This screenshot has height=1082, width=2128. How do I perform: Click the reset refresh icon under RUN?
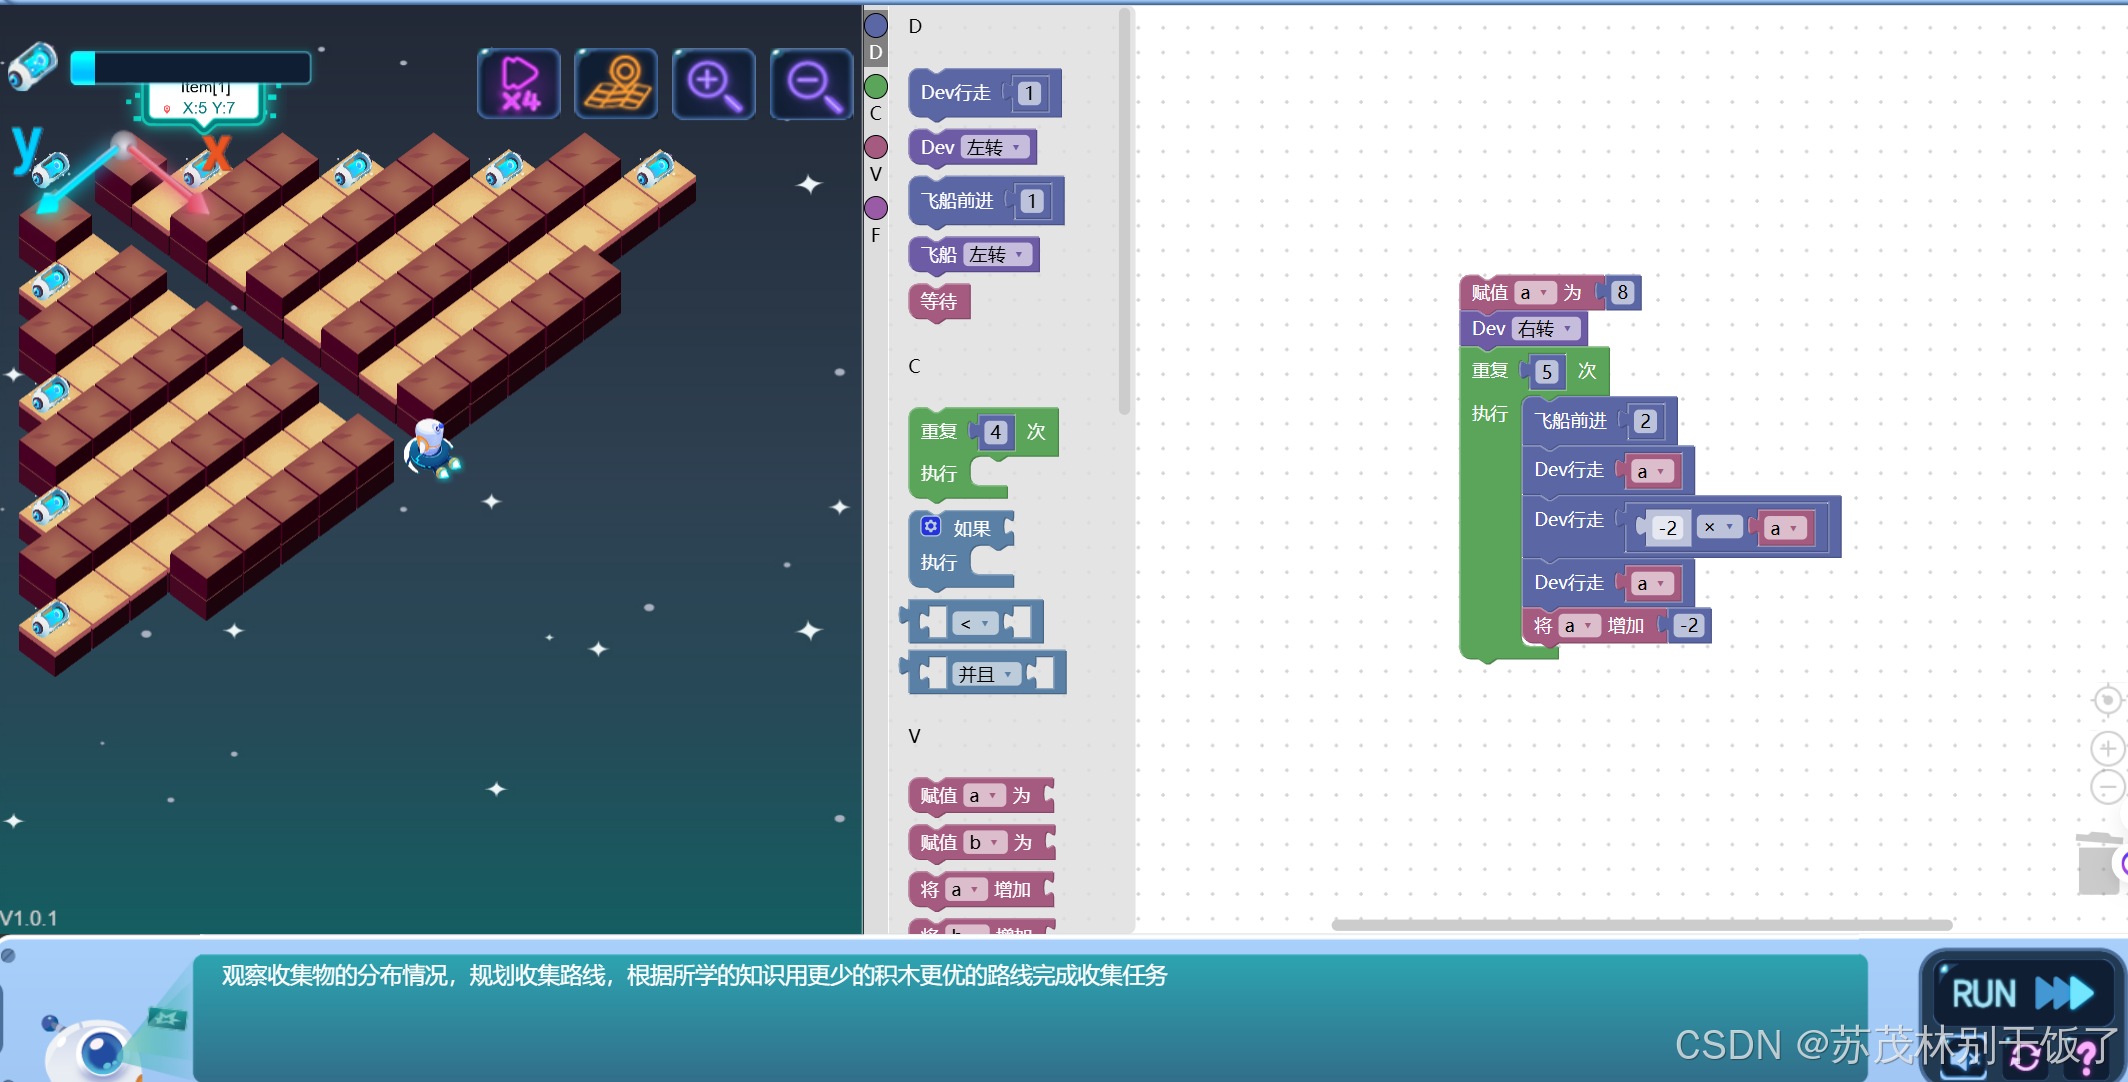[2026, 1058]
